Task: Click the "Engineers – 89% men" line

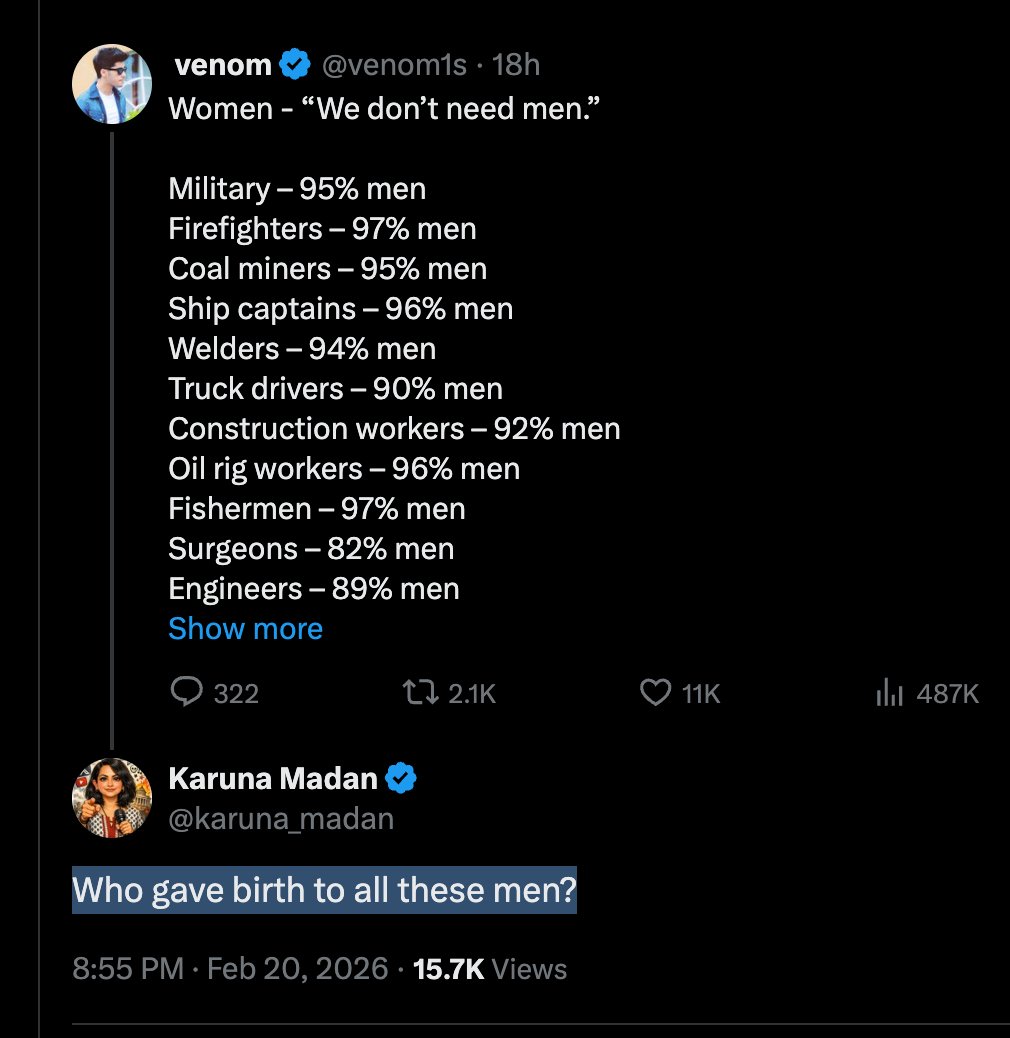Action: point(314,589)
